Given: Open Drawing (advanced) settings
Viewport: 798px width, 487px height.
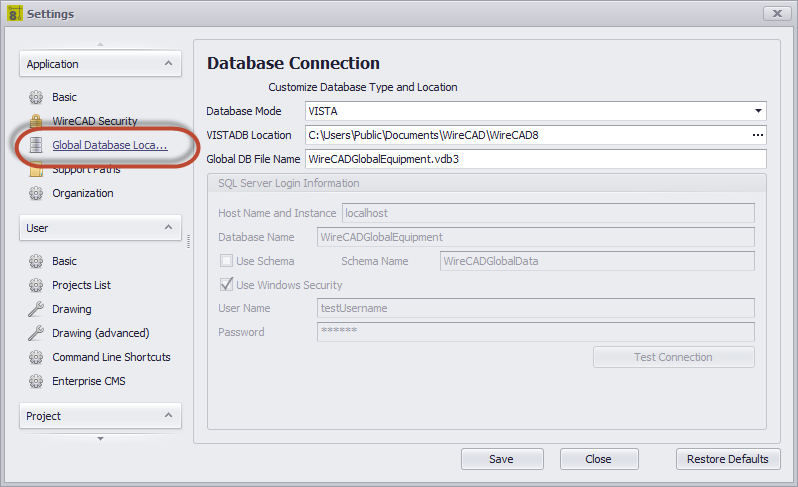Looking at the screenshot, I should click(x=101, y=333).
